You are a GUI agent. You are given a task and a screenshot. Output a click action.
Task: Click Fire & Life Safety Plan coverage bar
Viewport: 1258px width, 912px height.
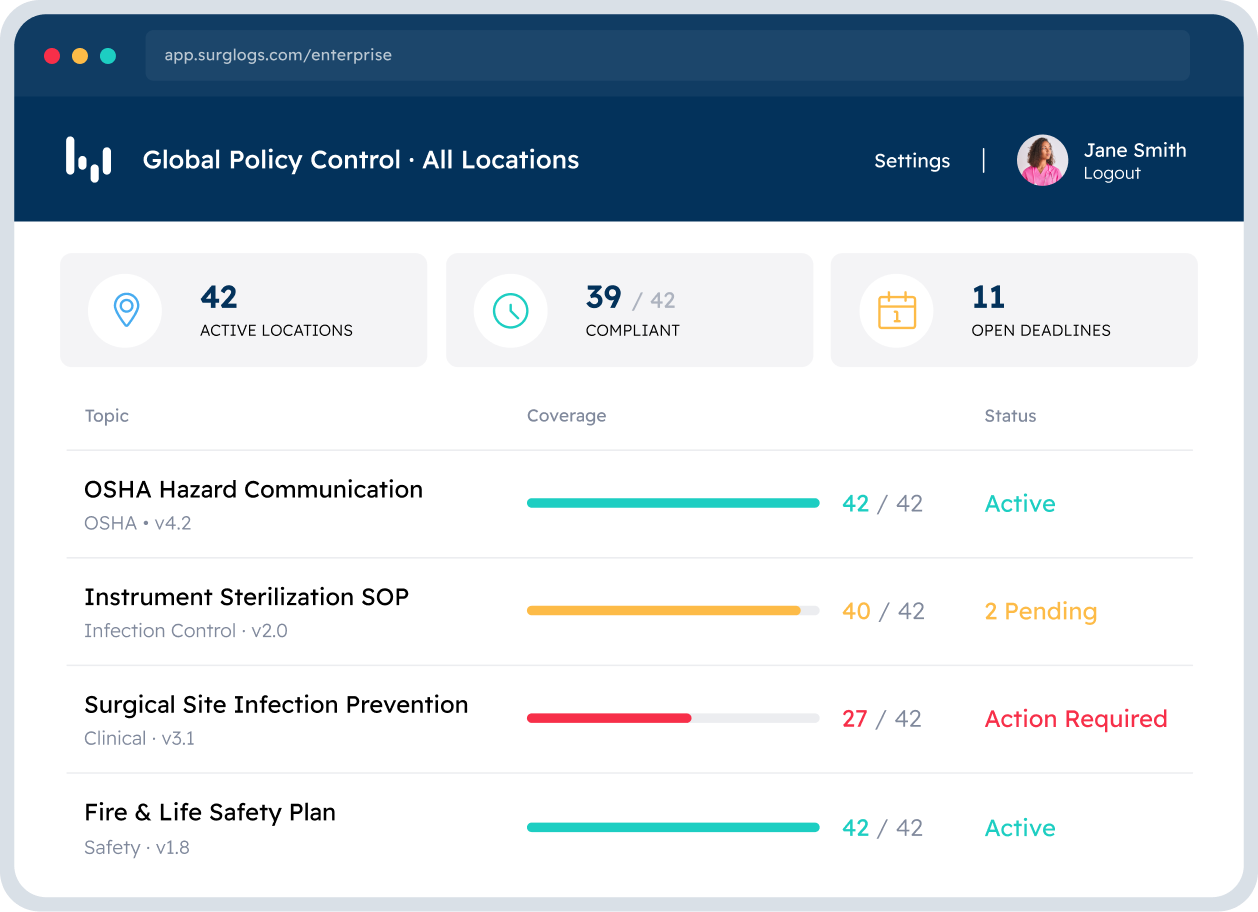(673, 827)
